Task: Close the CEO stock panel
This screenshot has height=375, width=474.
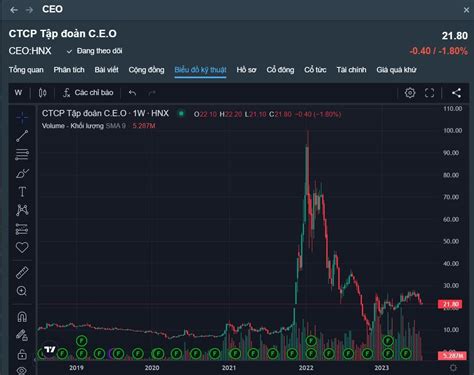Action: [466, 10]
